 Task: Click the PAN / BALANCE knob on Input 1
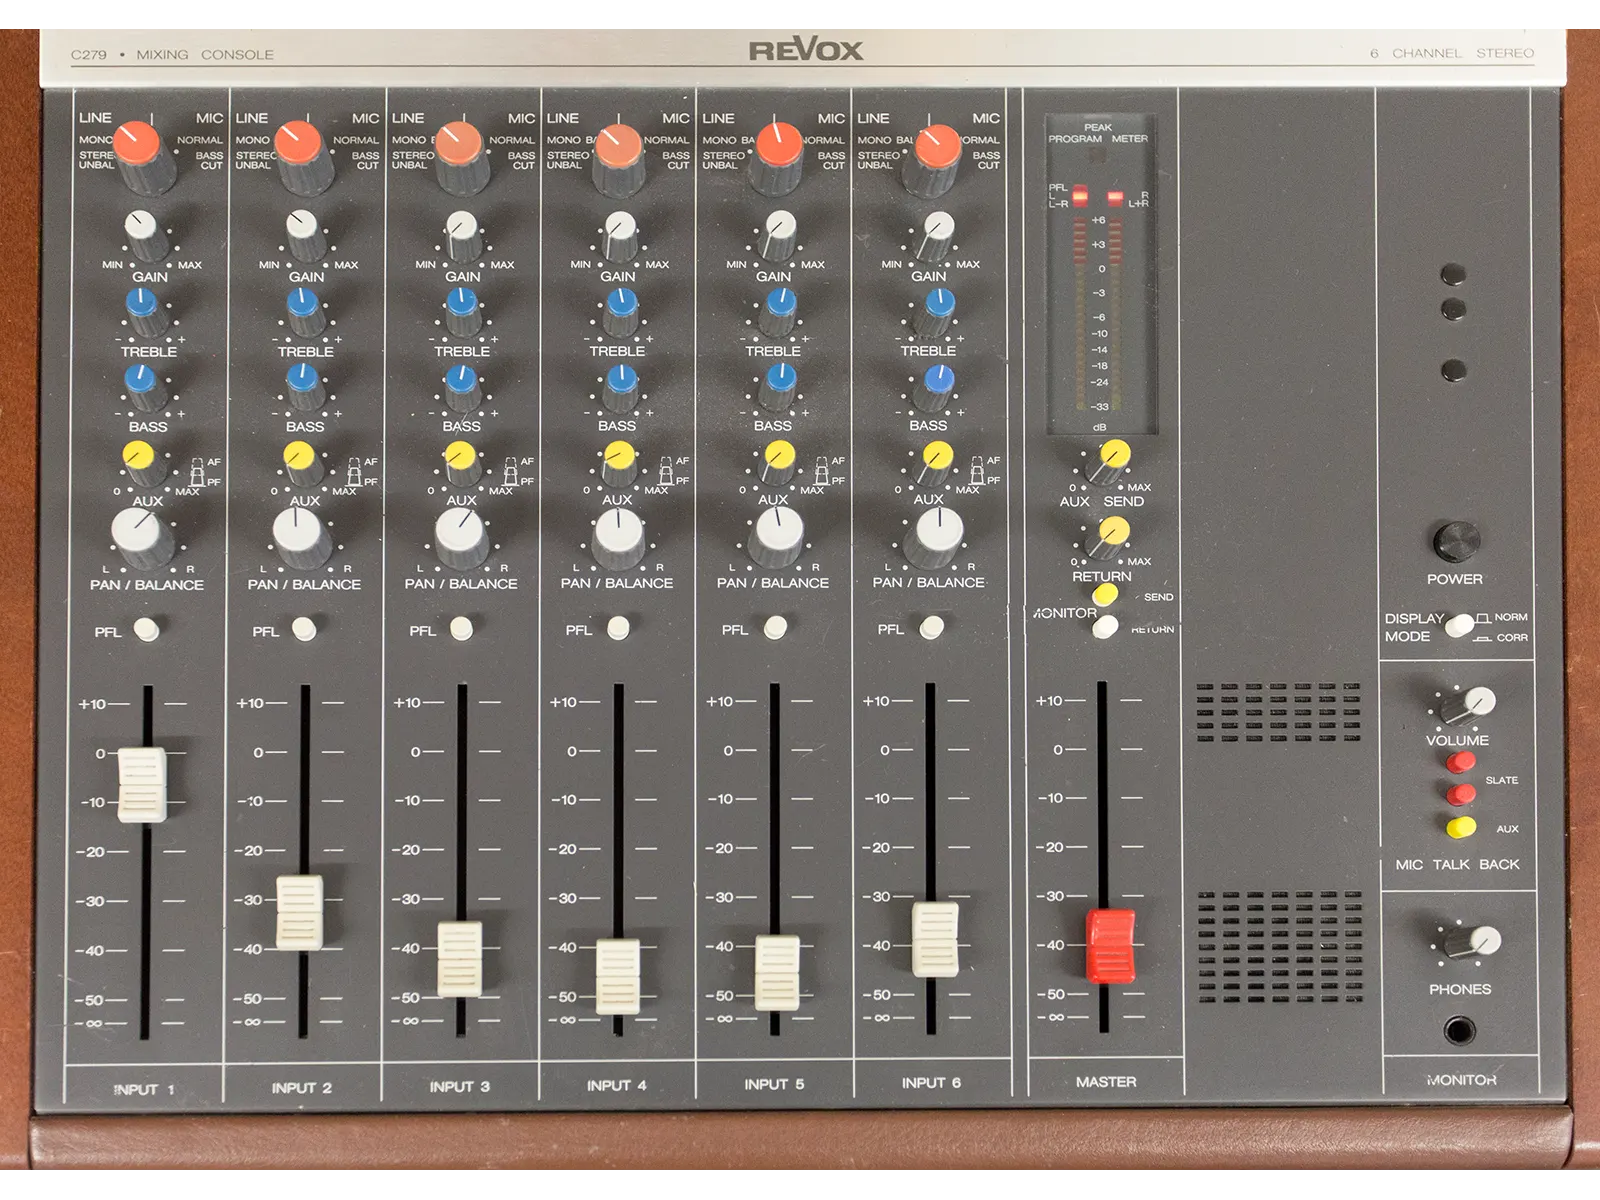141,537
